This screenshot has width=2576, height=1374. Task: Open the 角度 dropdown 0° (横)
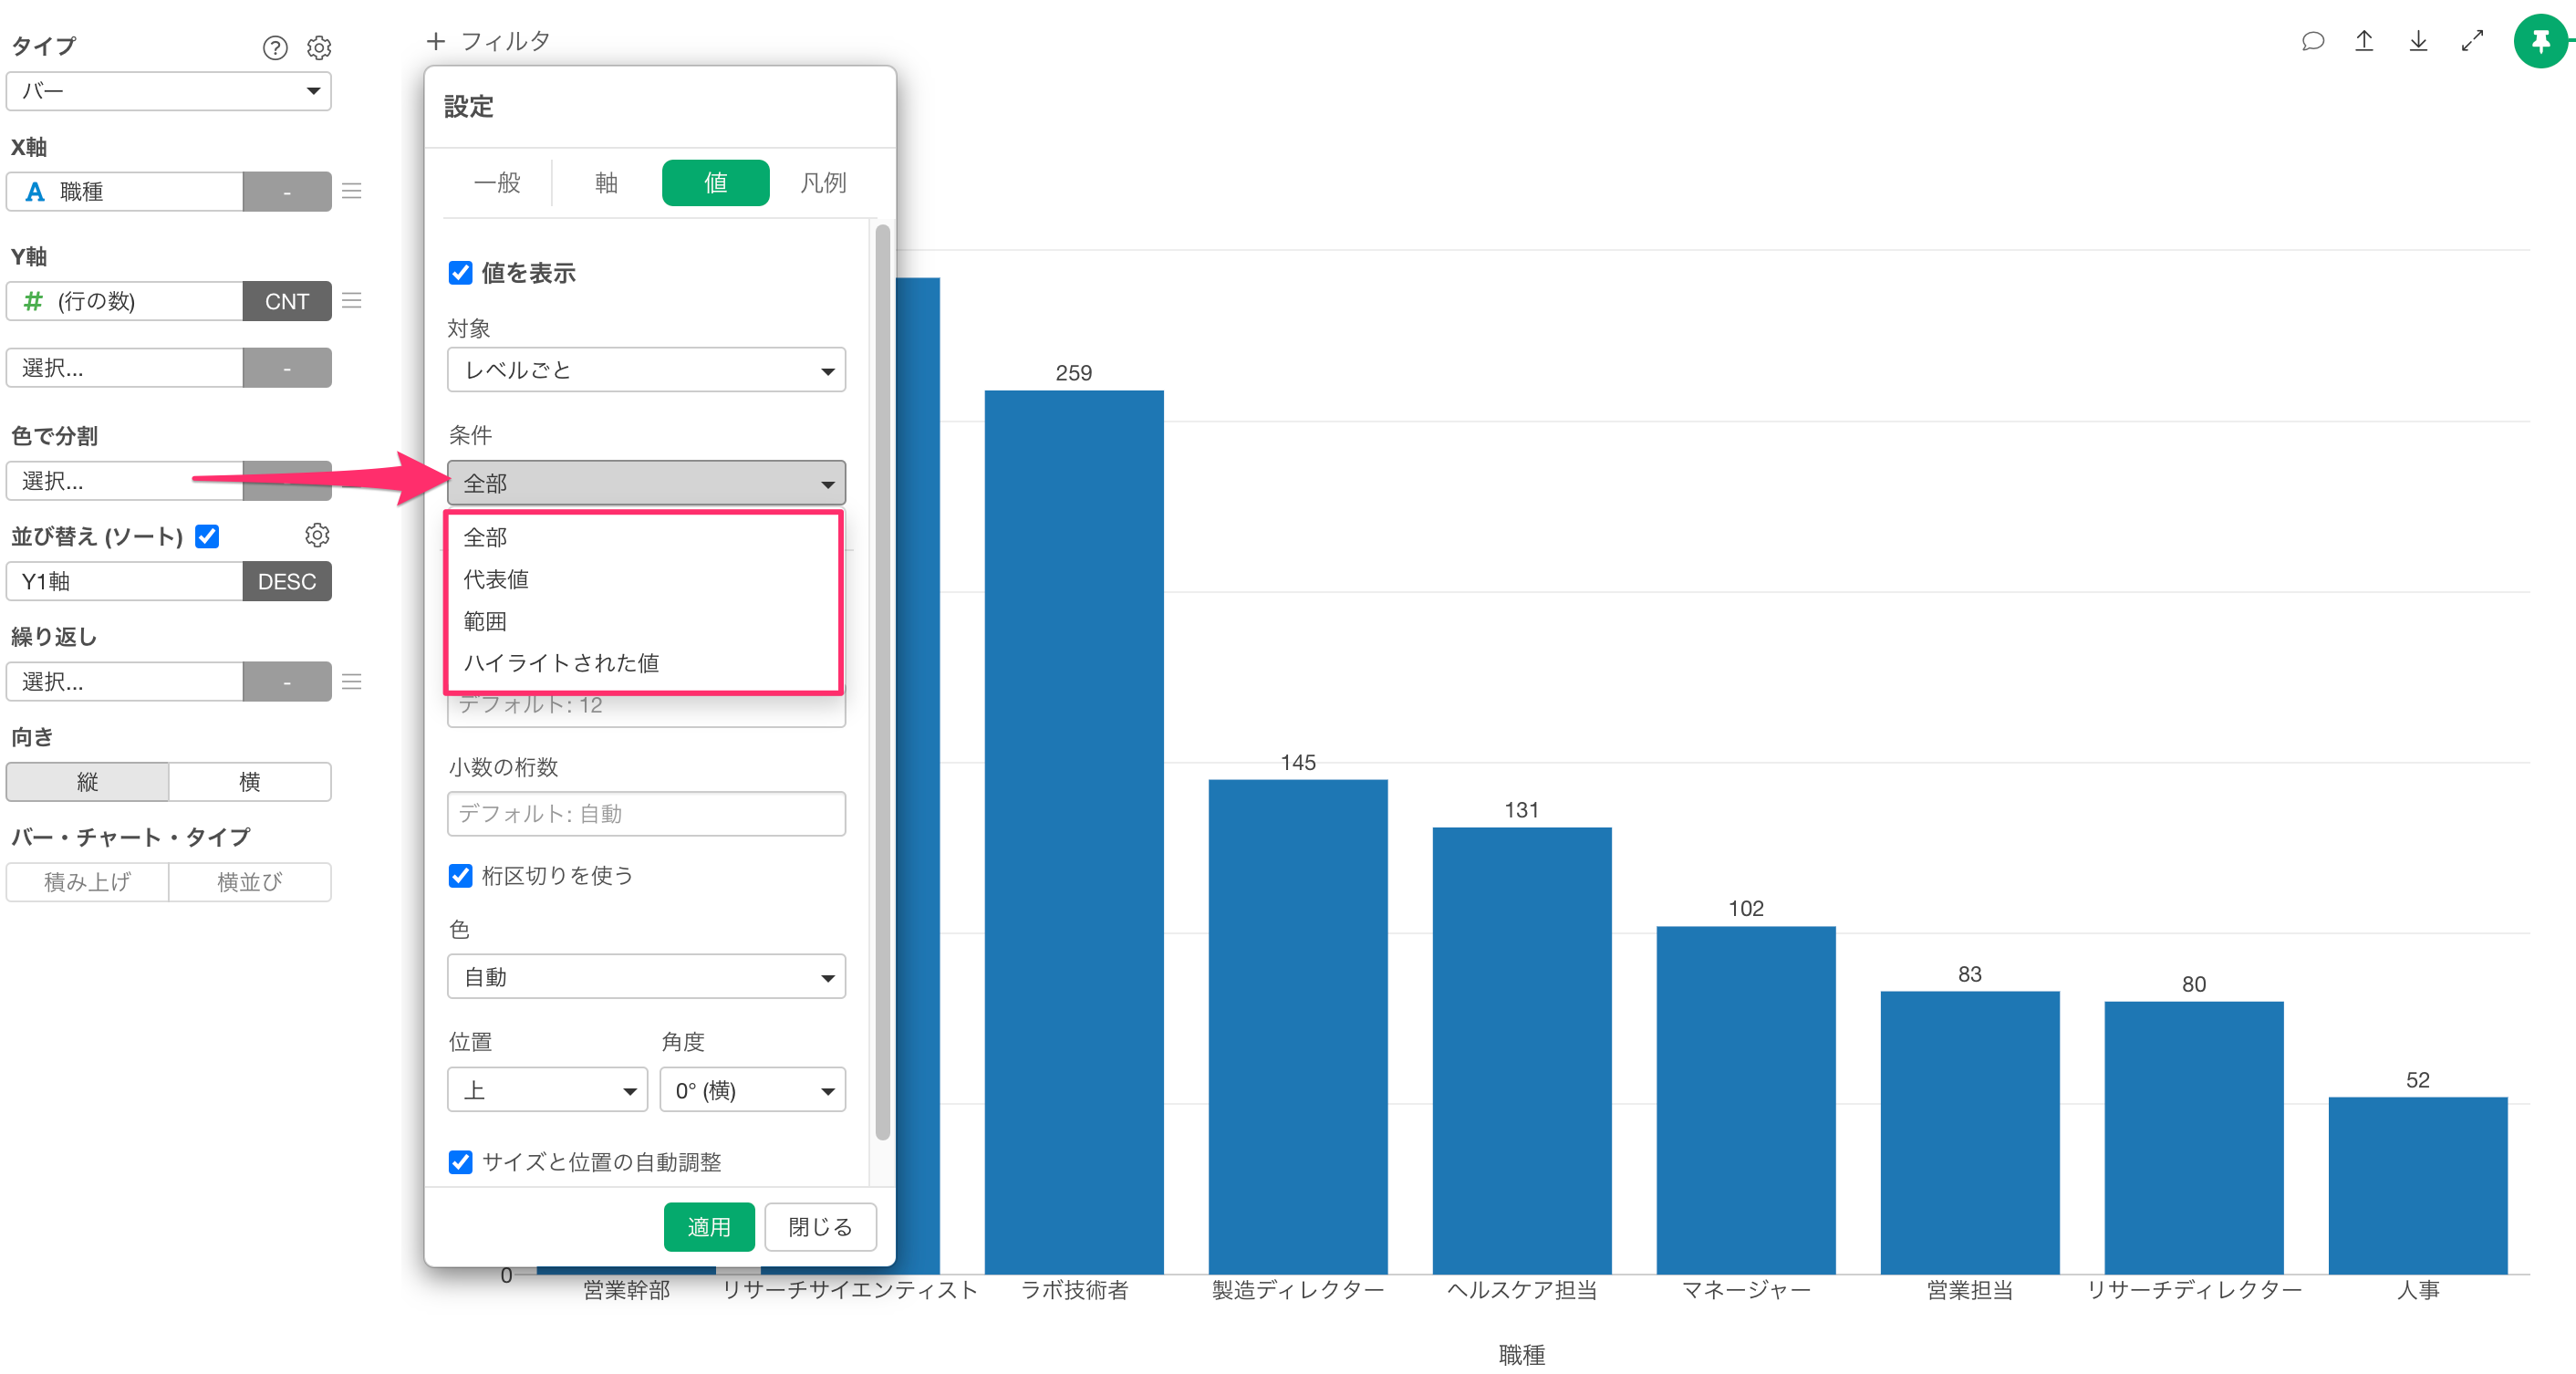click(752, 1089)
